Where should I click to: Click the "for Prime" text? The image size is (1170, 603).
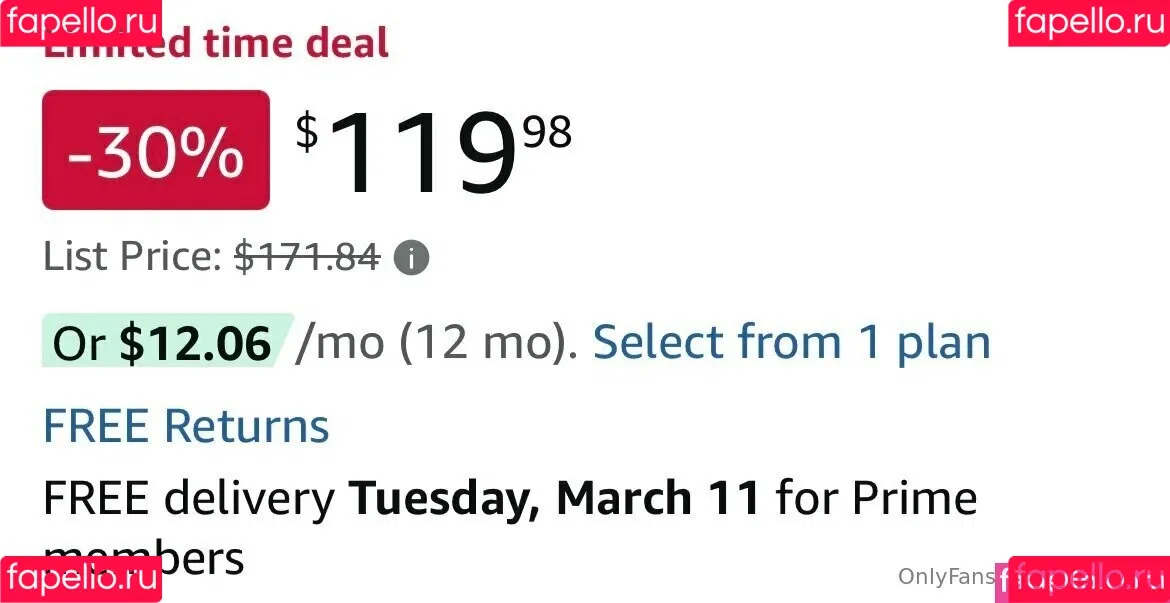[x=876, y=498]
